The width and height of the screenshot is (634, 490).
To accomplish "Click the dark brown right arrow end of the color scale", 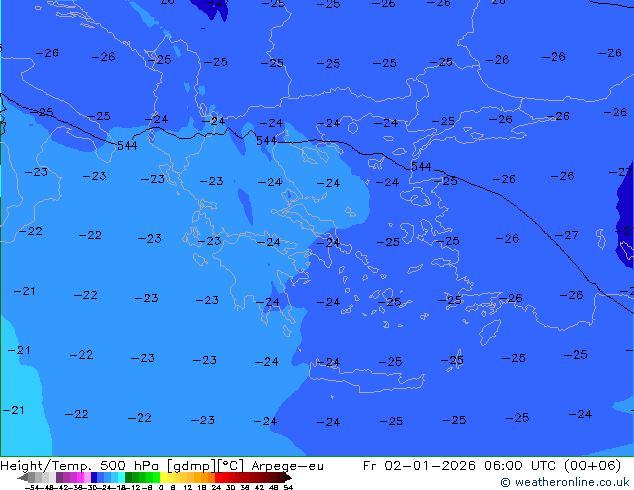I will [288, 478].
